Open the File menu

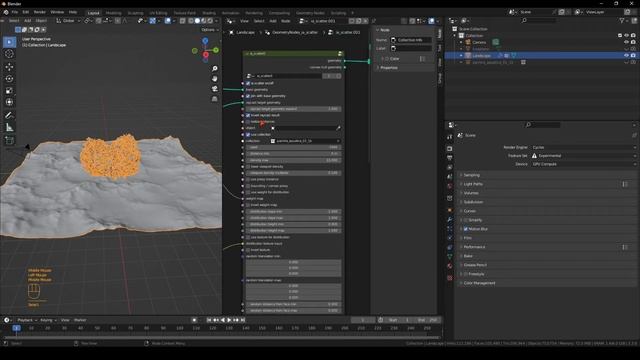click(15, 12)
